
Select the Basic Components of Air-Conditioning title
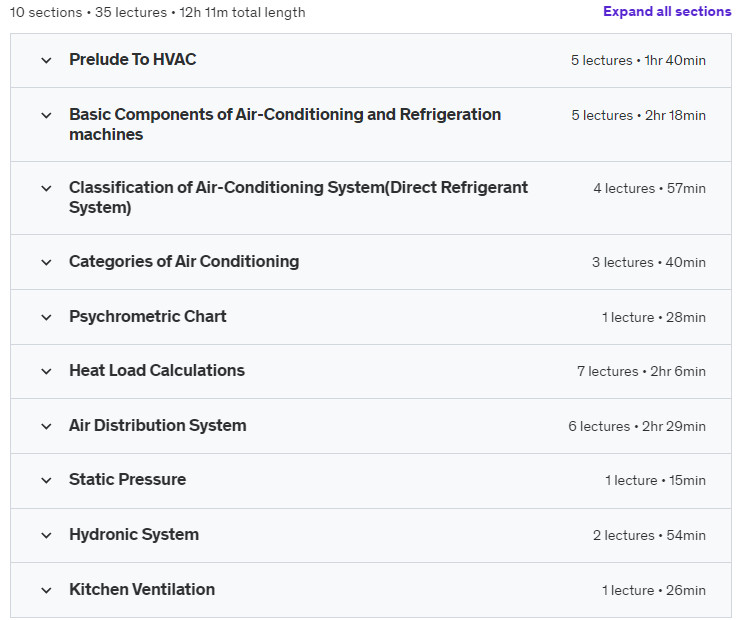(285, 124)
